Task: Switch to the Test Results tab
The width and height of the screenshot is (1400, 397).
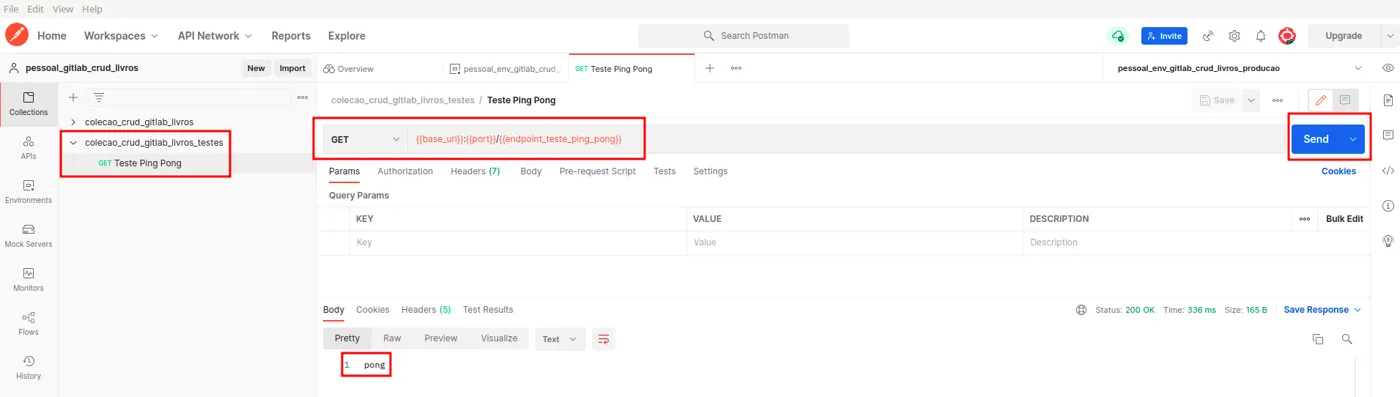Action: pyautogui.click(x=488, y=310)
